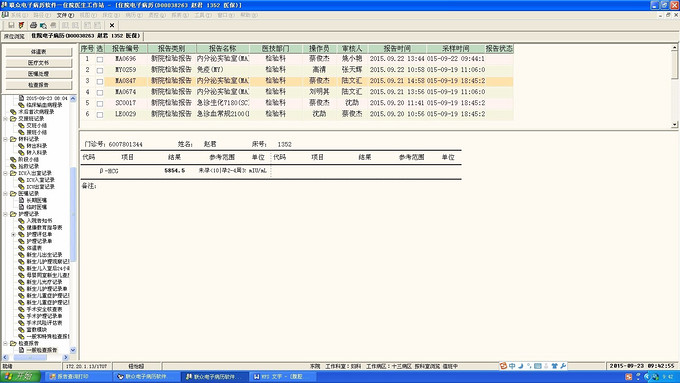680x383 pixels.
Task: Open the 一般检查报告 tree item
Action: pos(41,350)
